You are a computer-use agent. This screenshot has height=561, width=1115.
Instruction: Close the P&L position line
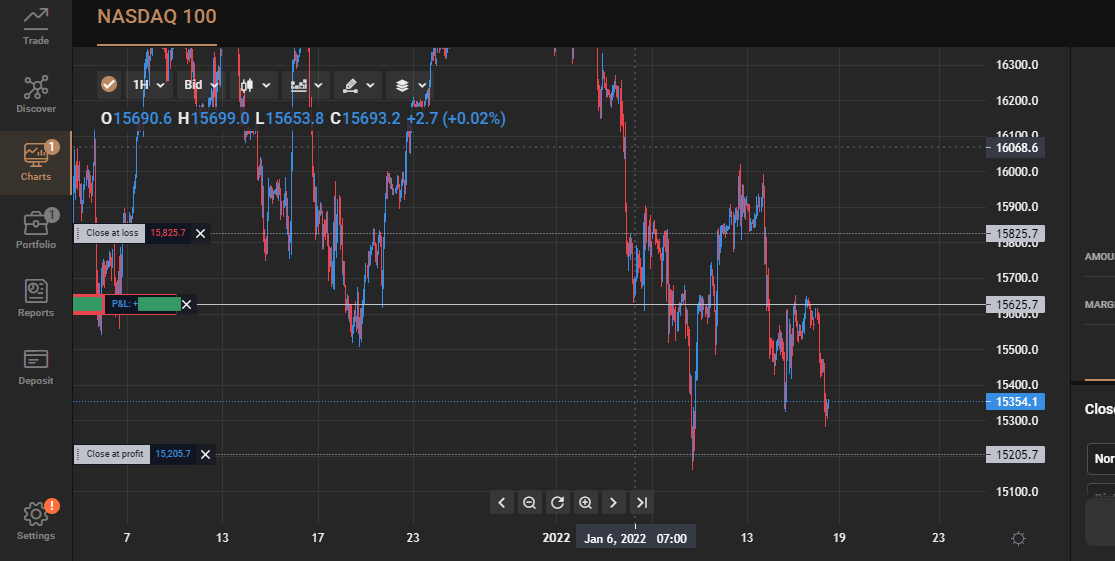tap(186, 304)
